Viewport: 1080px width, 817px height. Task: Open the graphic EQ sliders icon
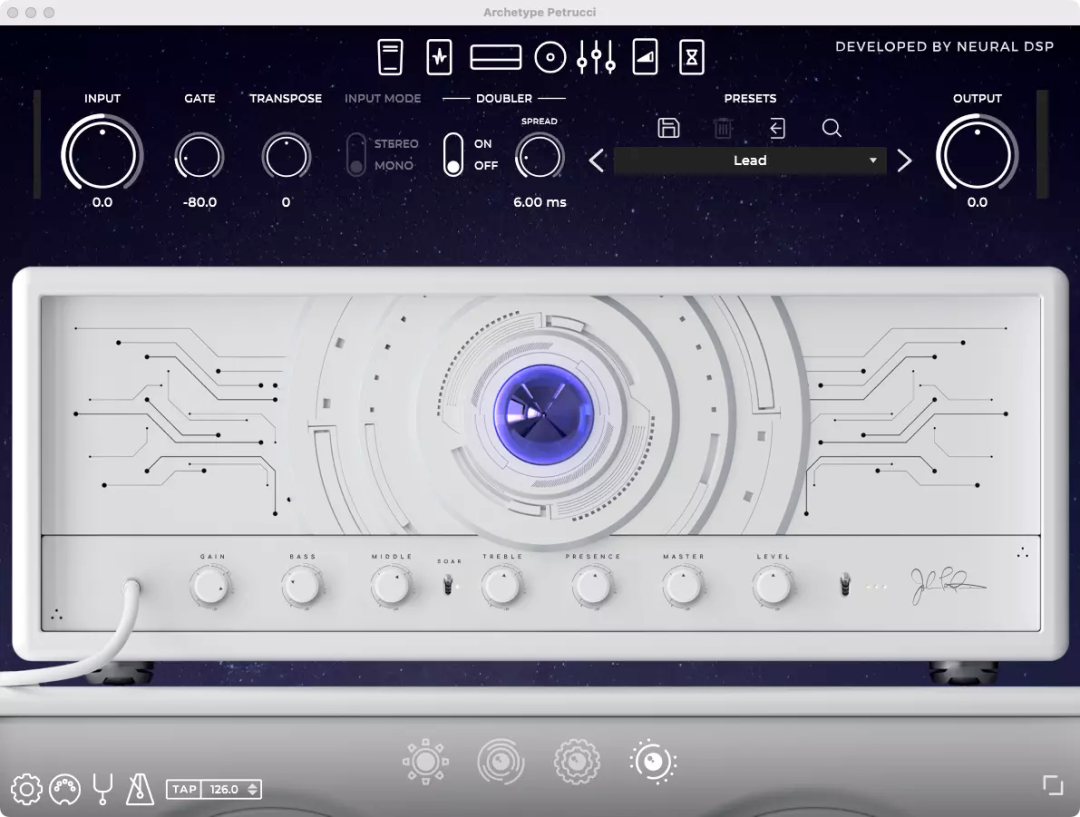(596, 57)
